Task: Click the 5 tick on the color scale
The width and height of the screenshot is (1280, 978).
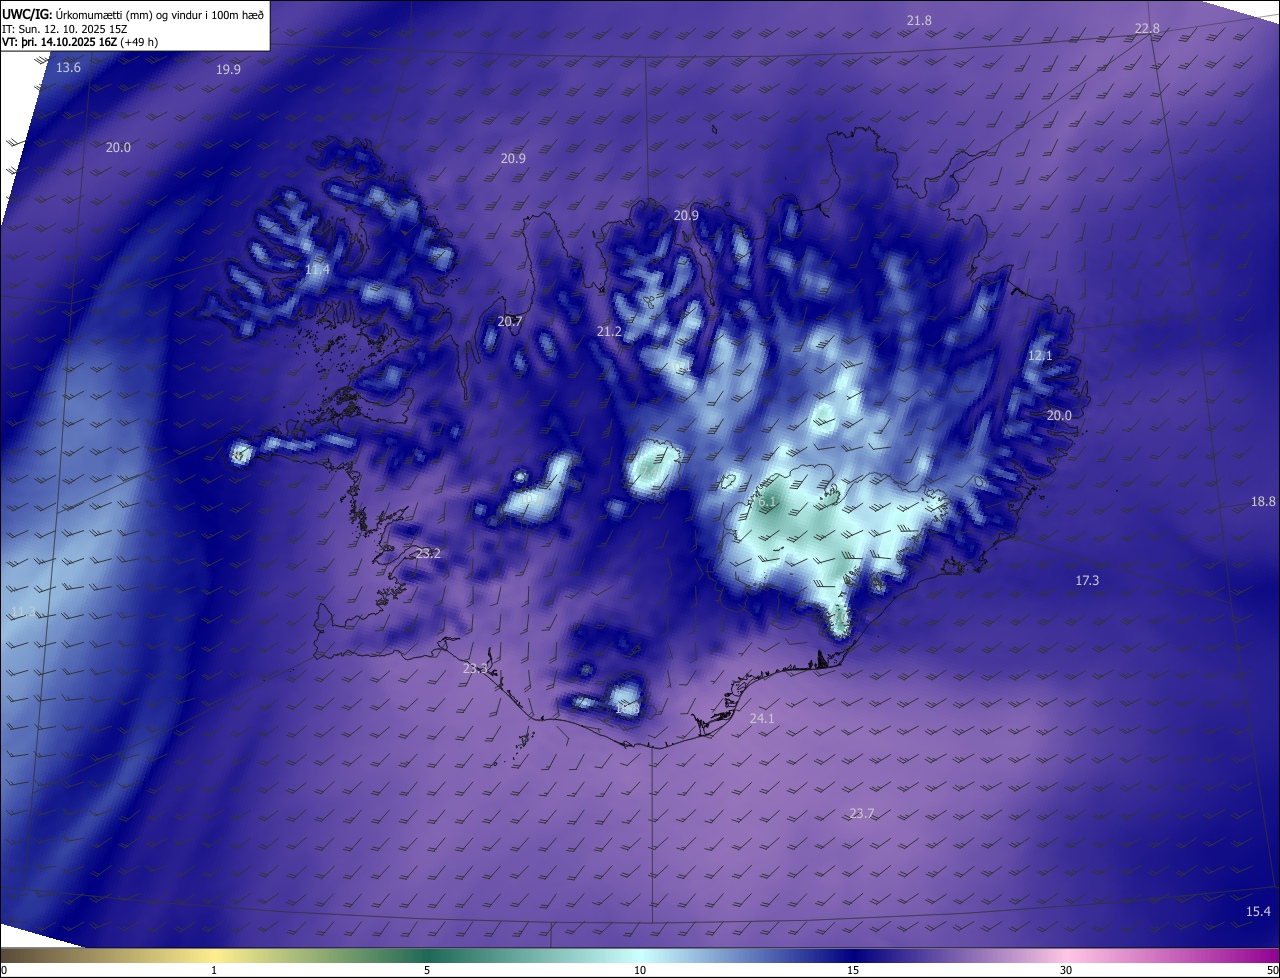Action: click(x=427, y=970)
